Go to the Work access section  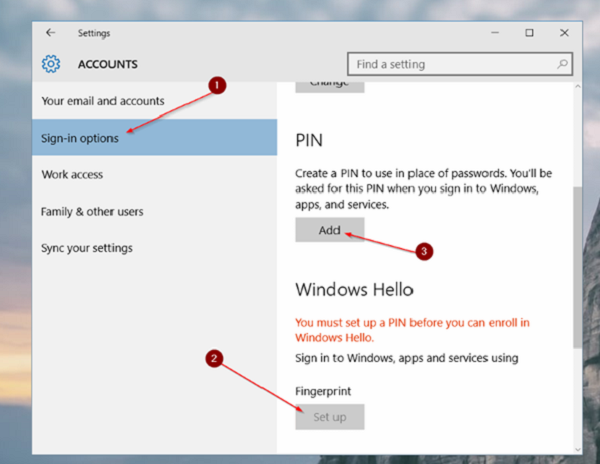click(x=72, y=175)
